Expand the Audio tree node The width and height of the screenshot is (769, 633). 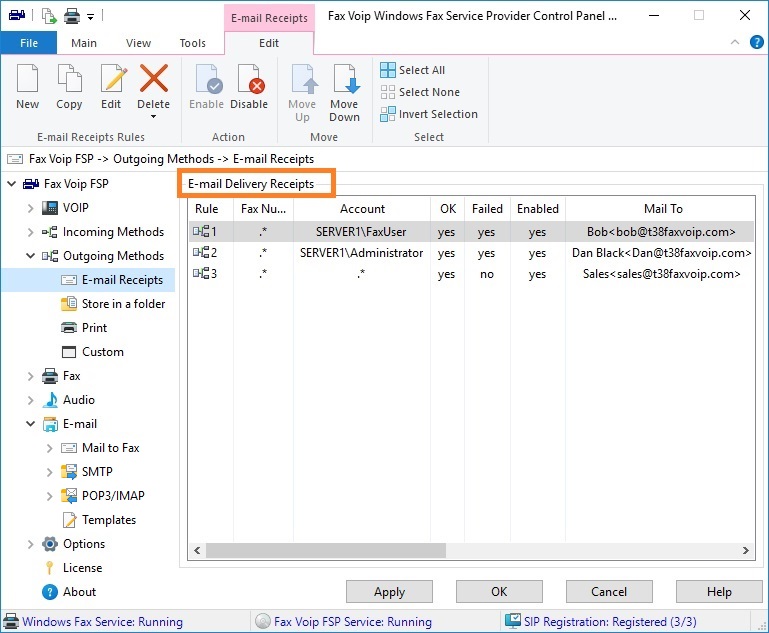click(30, 400)
